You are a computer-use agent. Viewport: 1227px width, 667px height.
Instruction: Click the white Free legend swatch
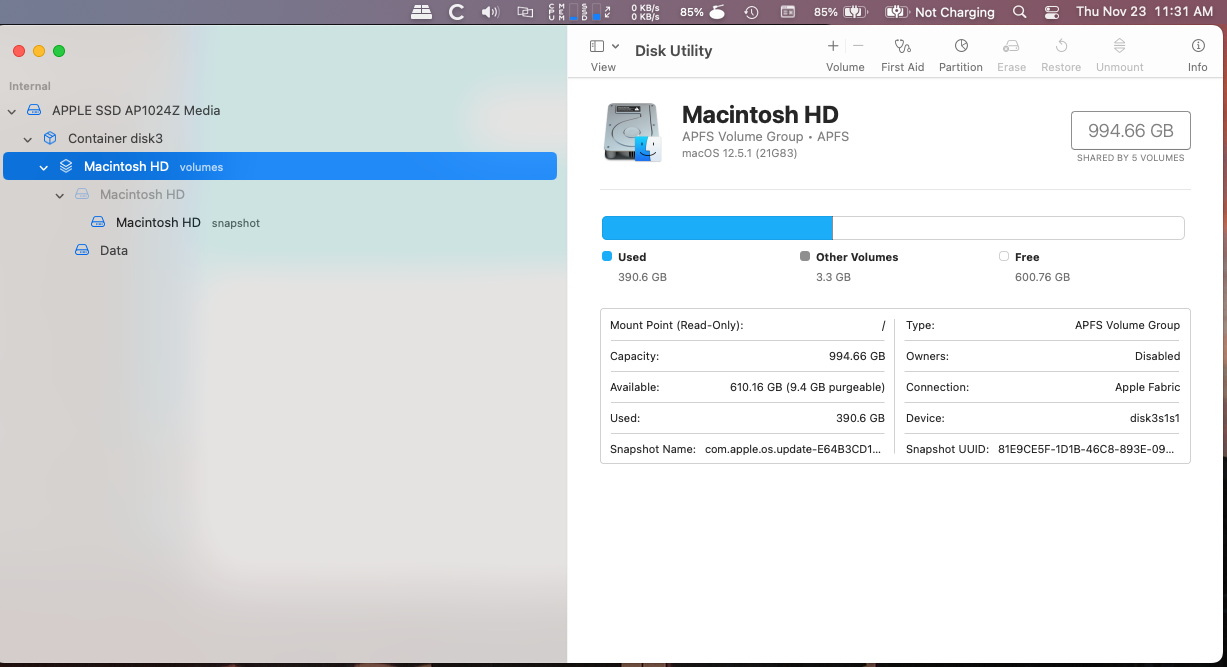(x=1003, y=257)
